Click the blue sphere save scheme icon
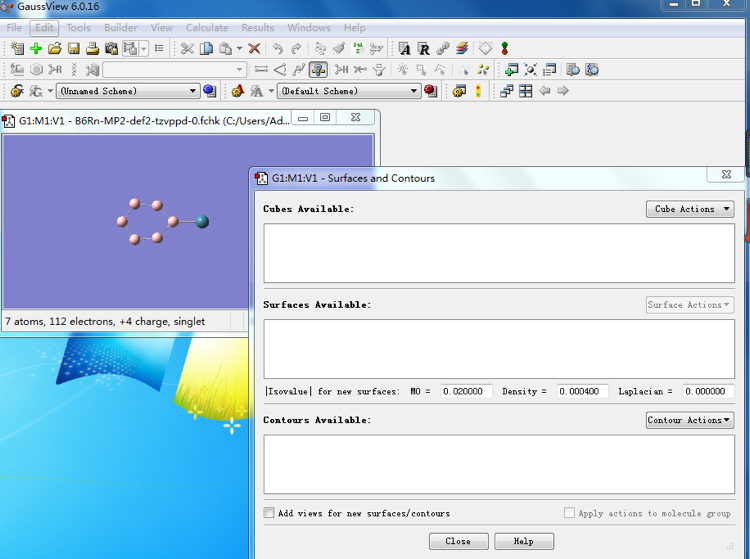 [210, 91]
